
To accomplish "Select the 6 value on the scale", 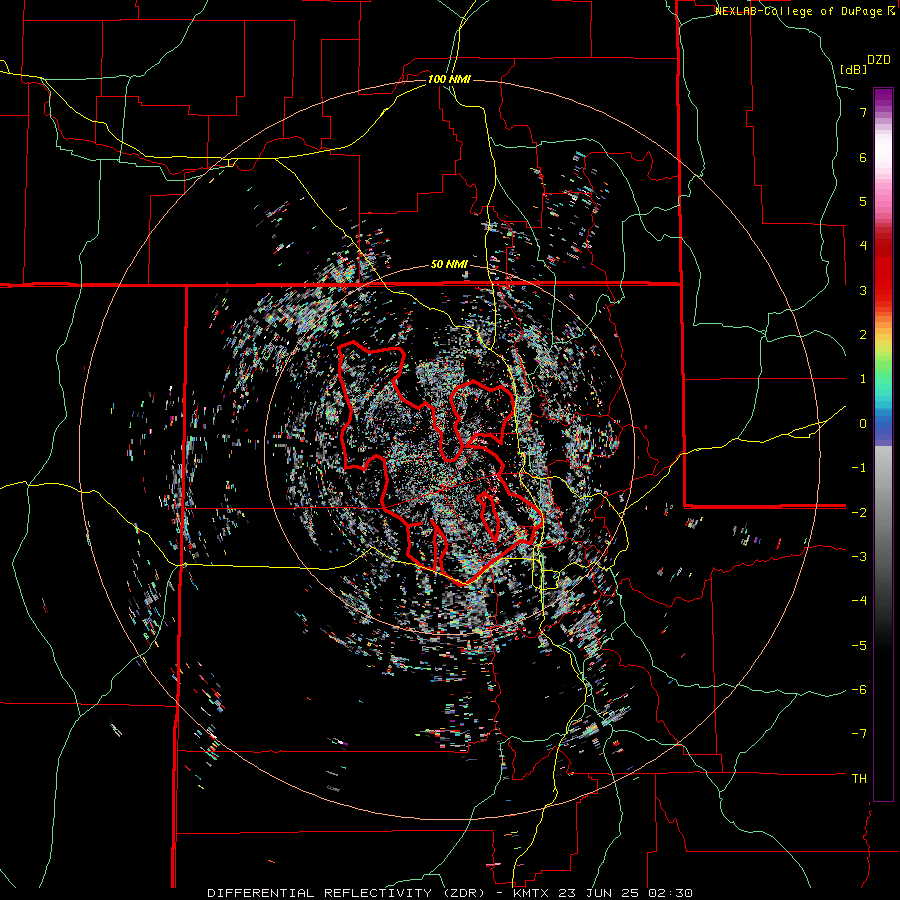I will (863, 157).
